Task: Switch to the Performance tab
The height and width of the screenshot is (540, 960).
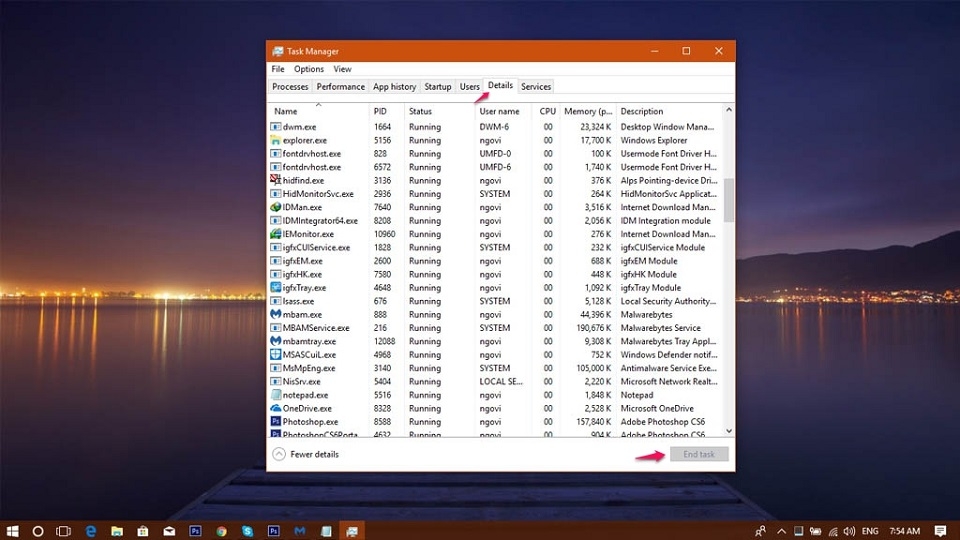Action: pyautogui.click(x=341, y=87)
